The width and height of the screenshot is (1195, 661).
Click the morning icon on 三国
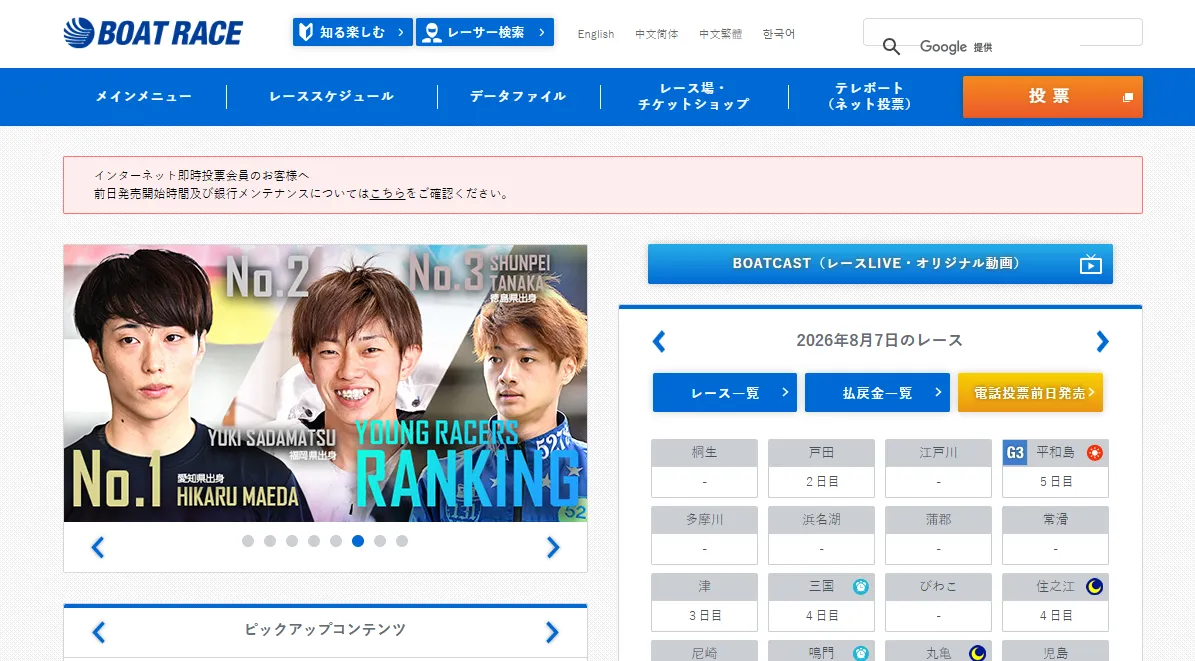pos(860,587)
